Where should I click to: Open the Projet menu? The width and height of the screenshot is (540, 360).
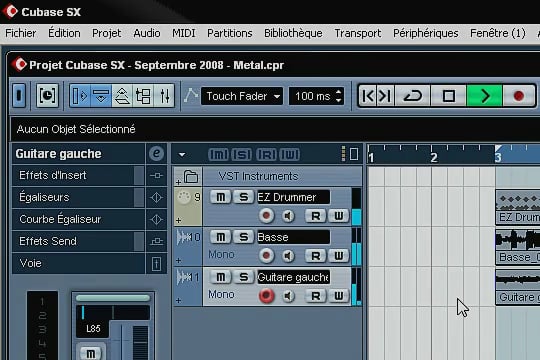click(106, 33)
